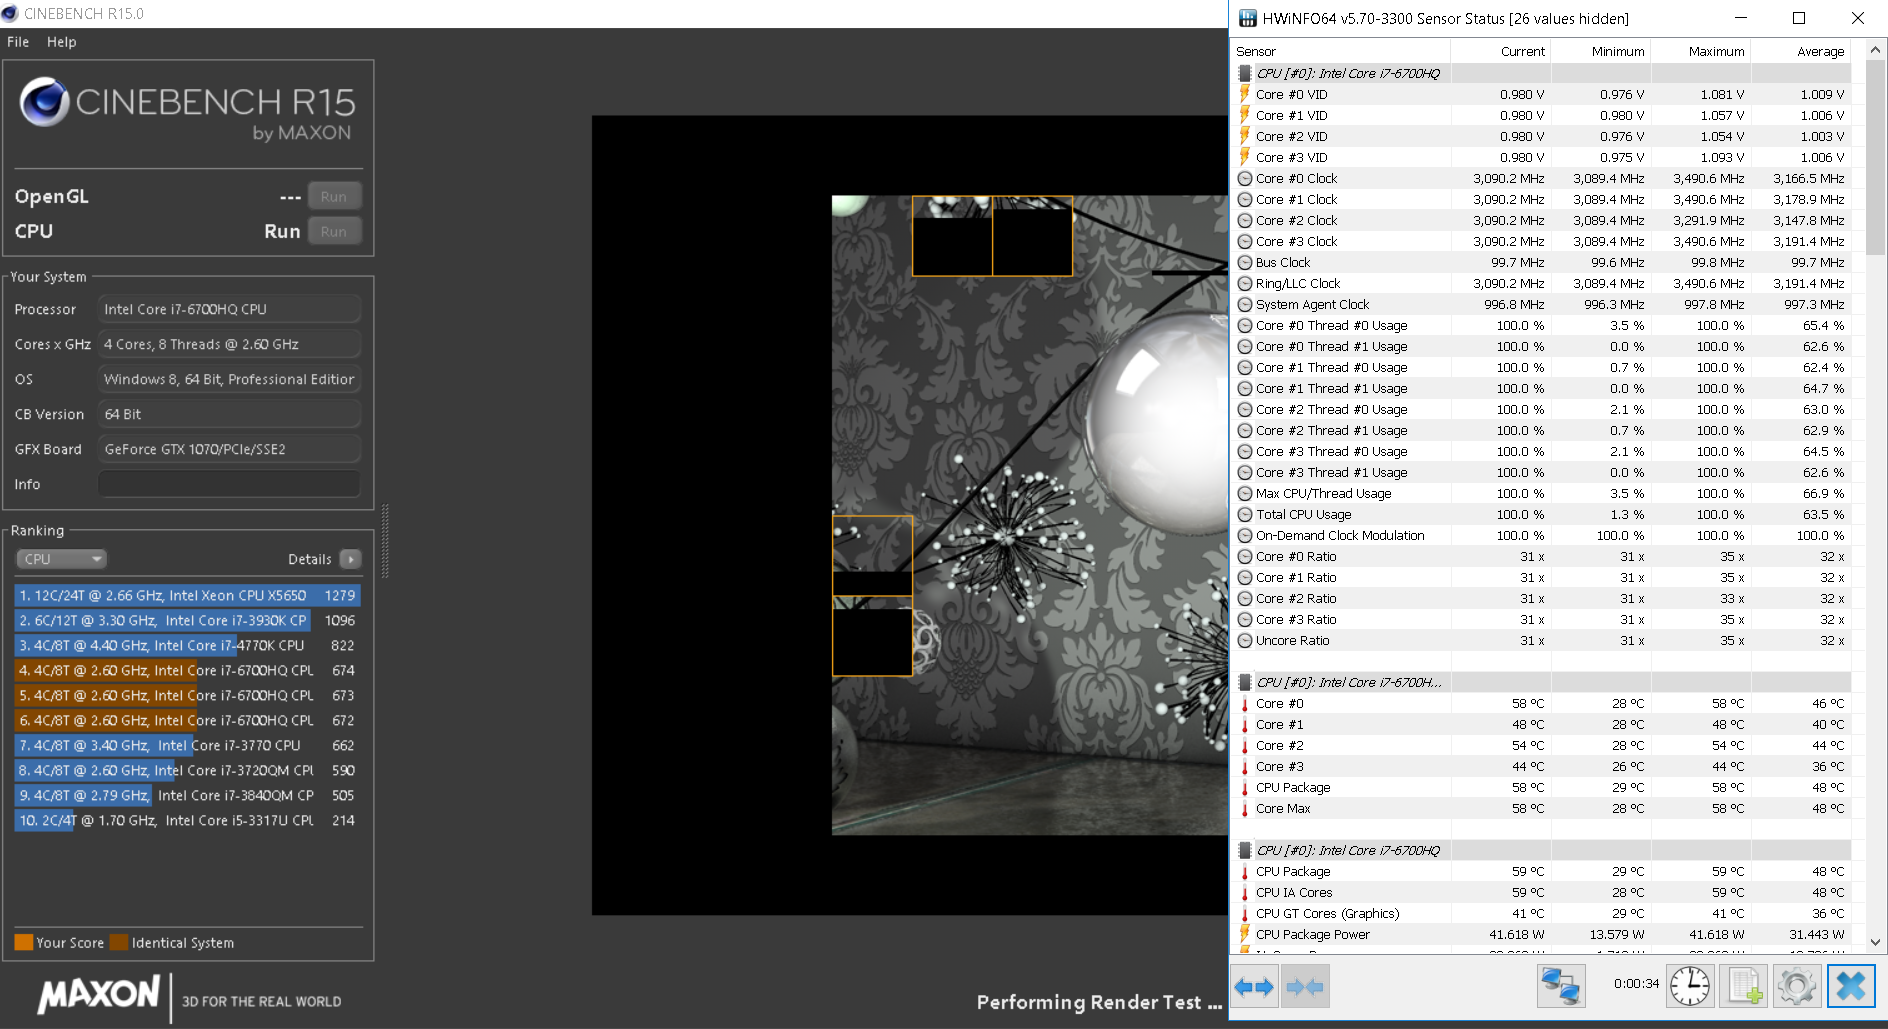1888x1029 pixels.
Task: Click the Cores x GHz field value
Action: click(229, 344)
